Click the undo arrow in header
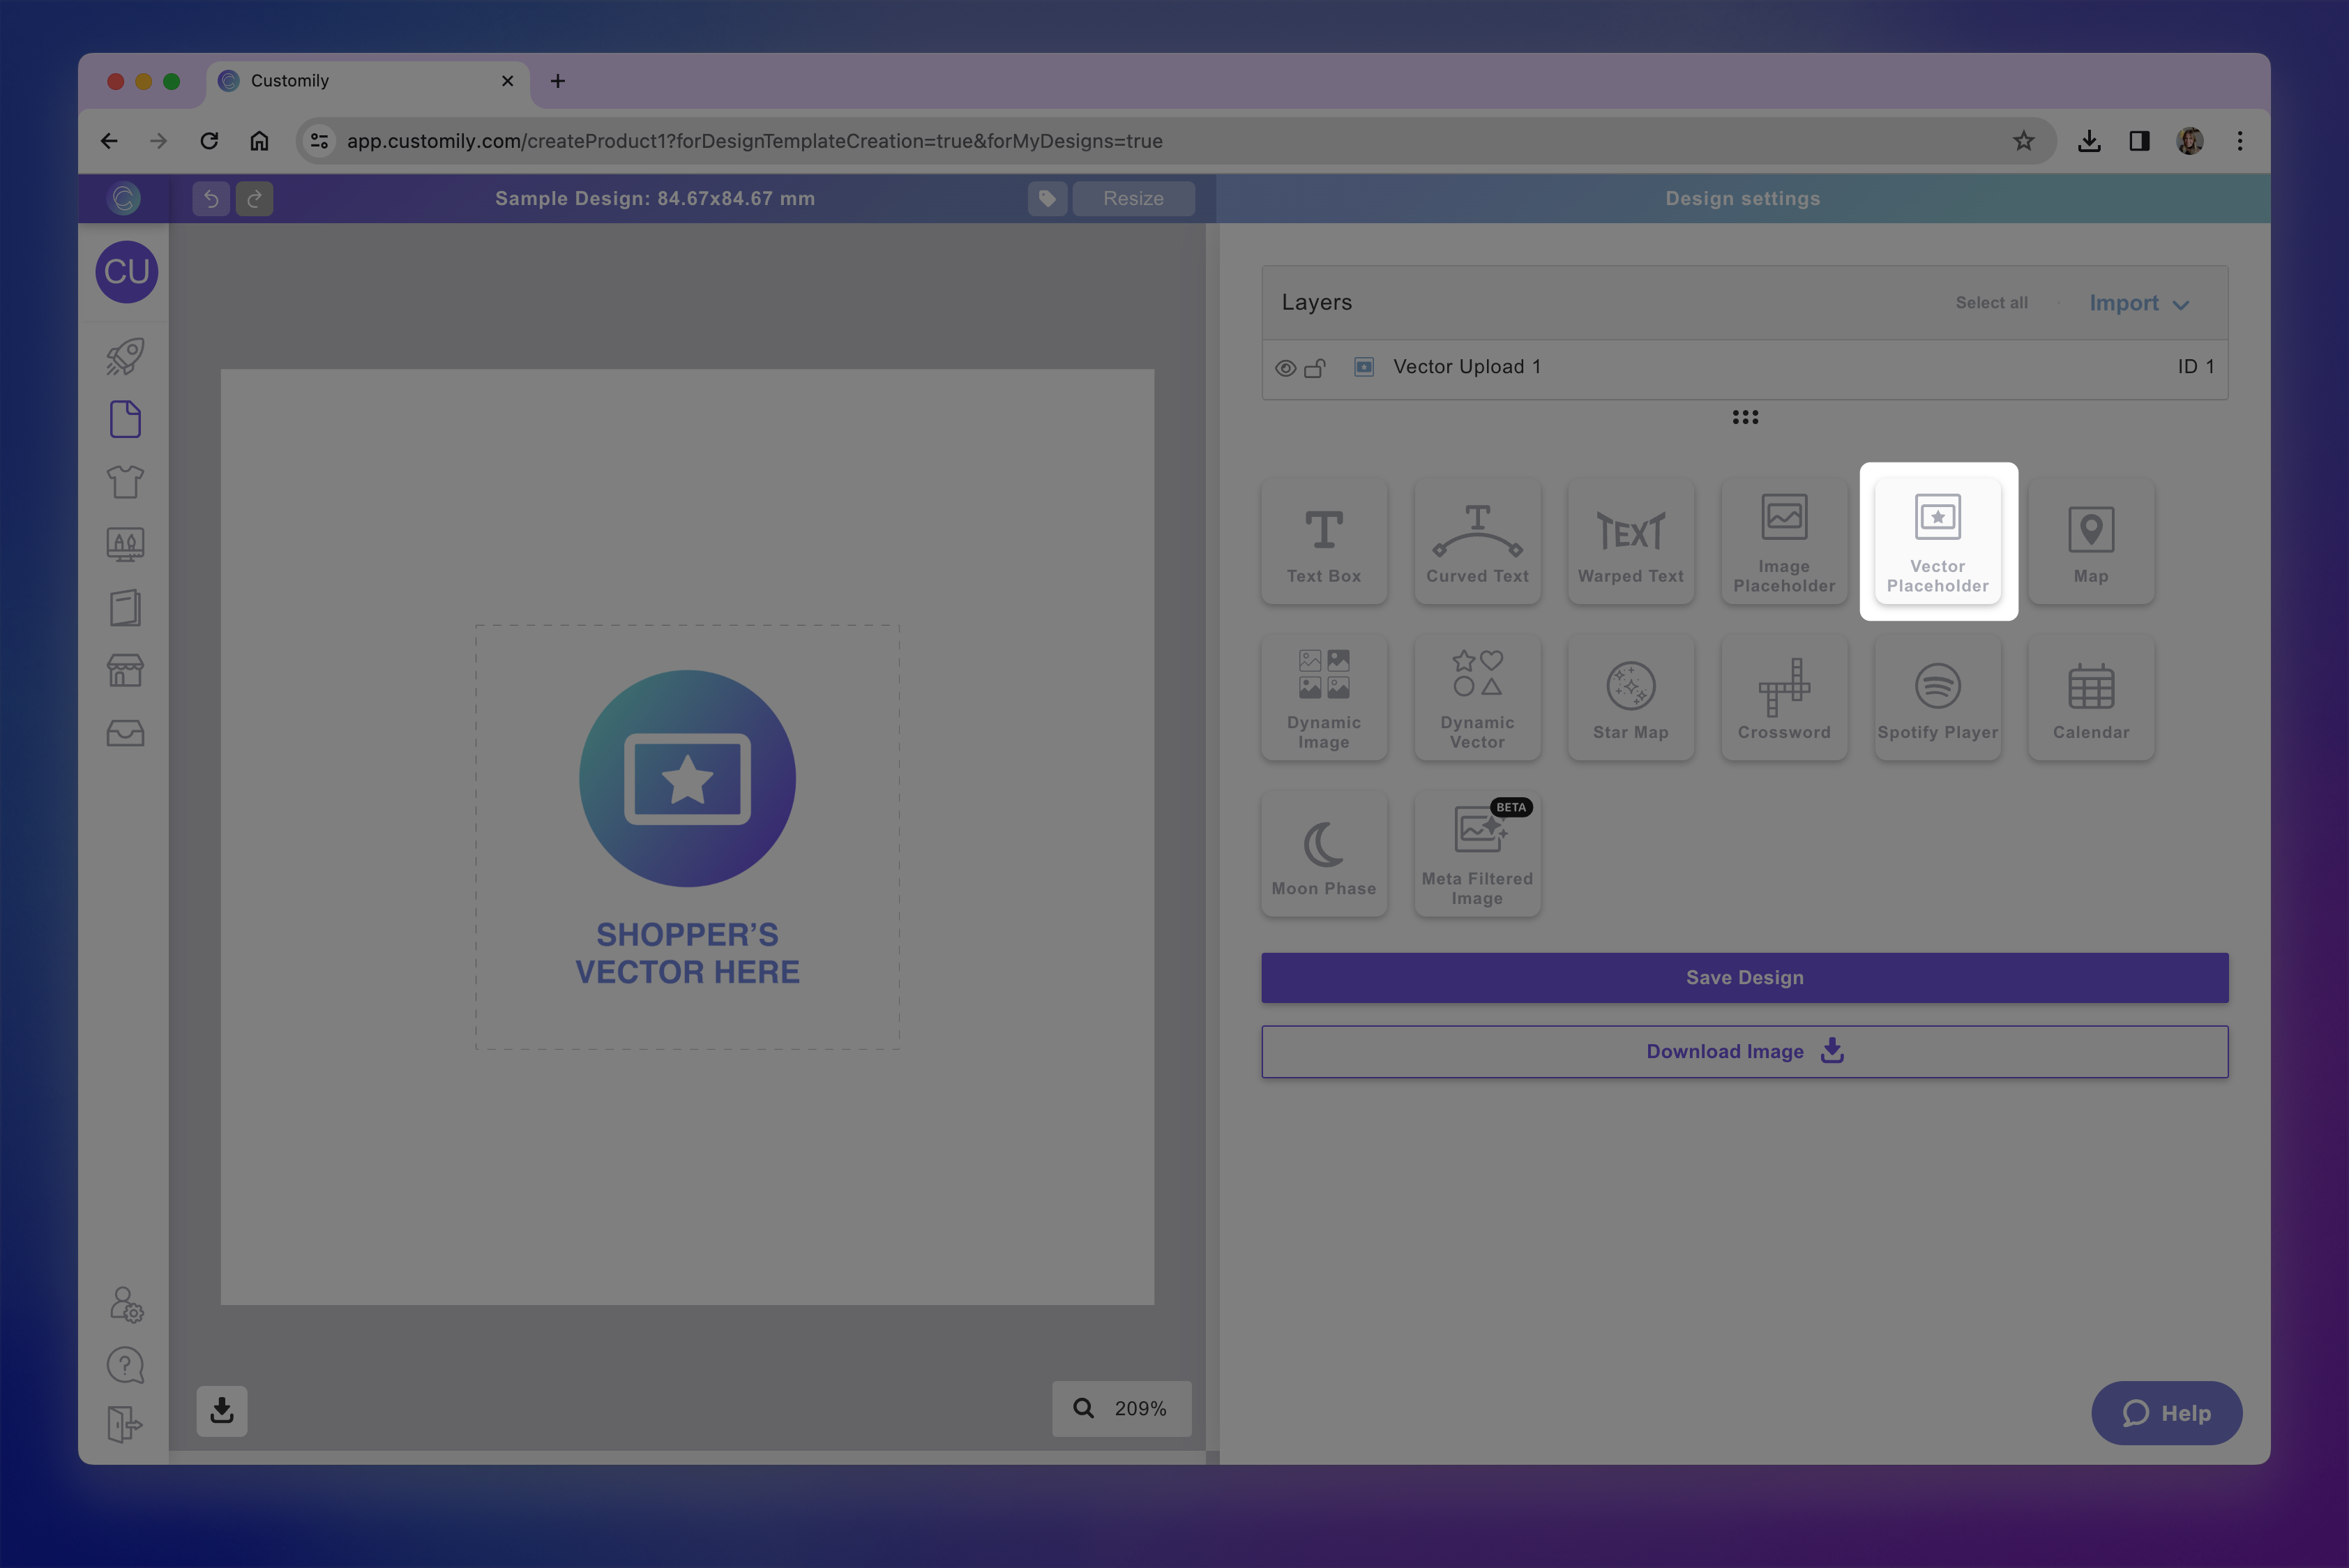The width and height of the screenshot is (2349, 1568). pyautogui.click(x=211, y=199)
